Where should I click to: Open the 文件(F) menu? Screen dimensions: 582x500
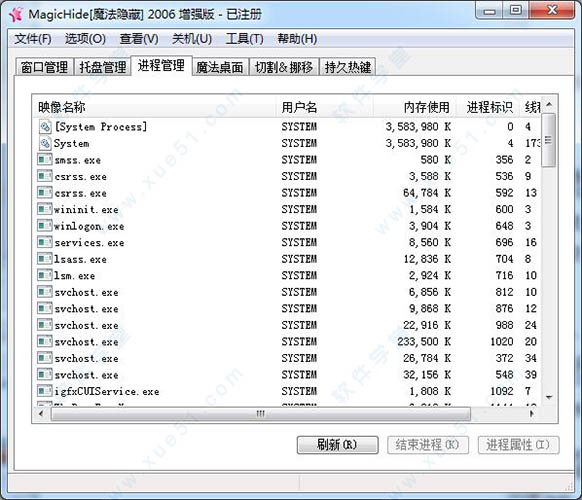(33, 39)
